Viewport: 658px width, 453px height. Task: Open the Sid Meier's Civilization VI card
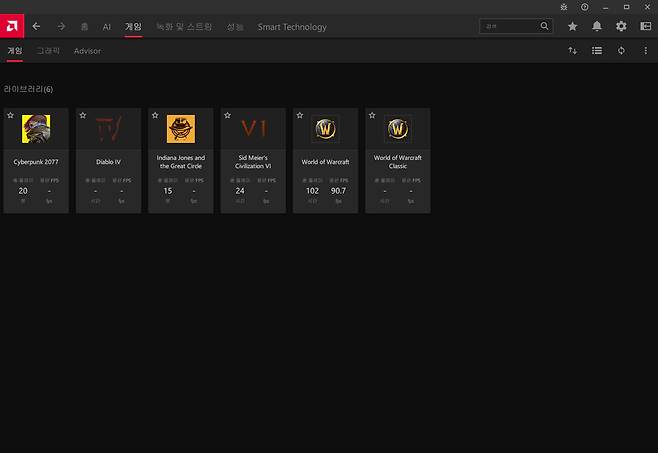(253, 160)
